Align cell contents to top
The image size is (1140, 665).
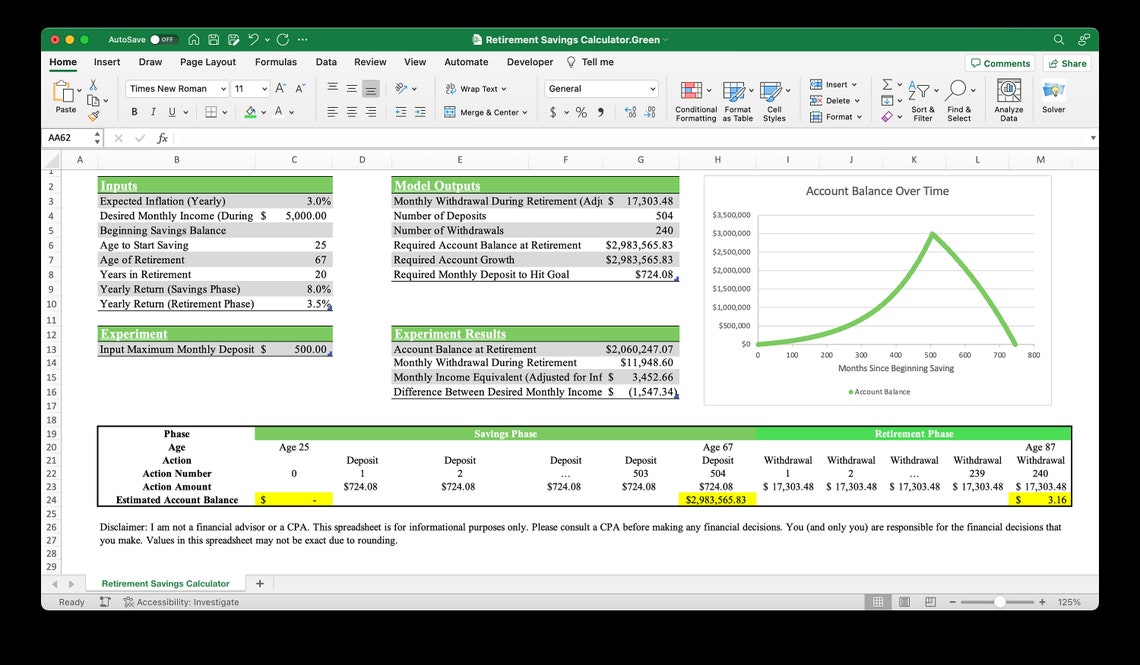(332, 88)
